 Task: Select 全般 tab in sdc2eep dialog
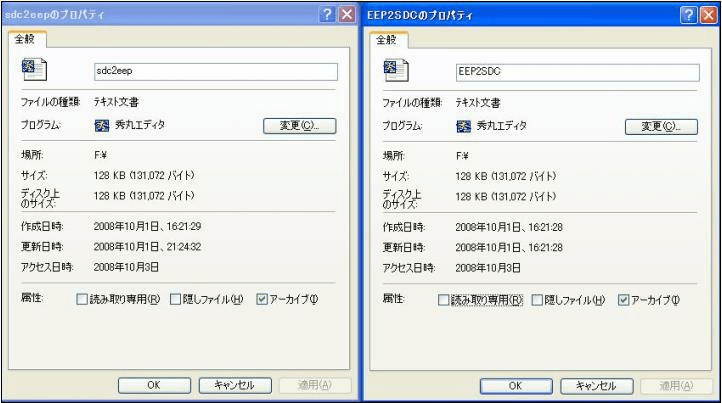coord(25,39)
